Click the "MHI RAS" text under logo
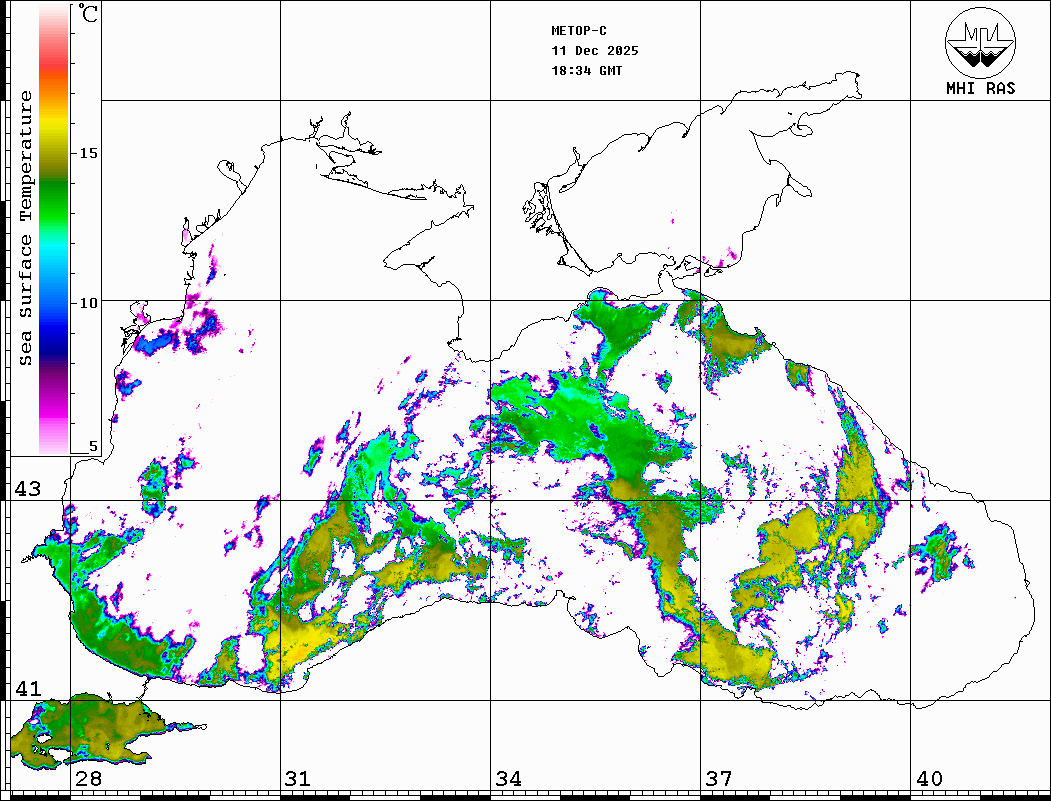This screenshot has width=1051, height=801. coord(980,88)
